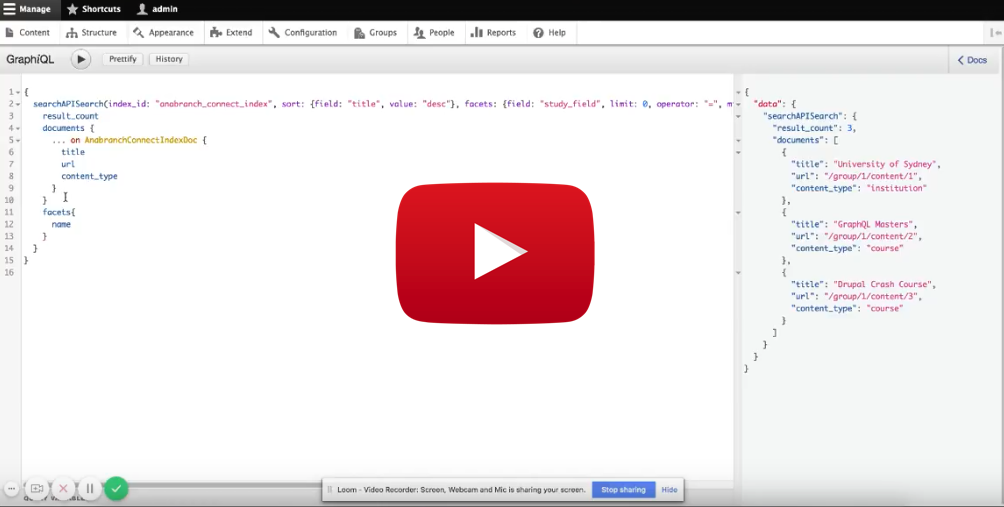Click the url field on line 7
Viewport: 1004px width, 507px height.
[x=68, y=164]
